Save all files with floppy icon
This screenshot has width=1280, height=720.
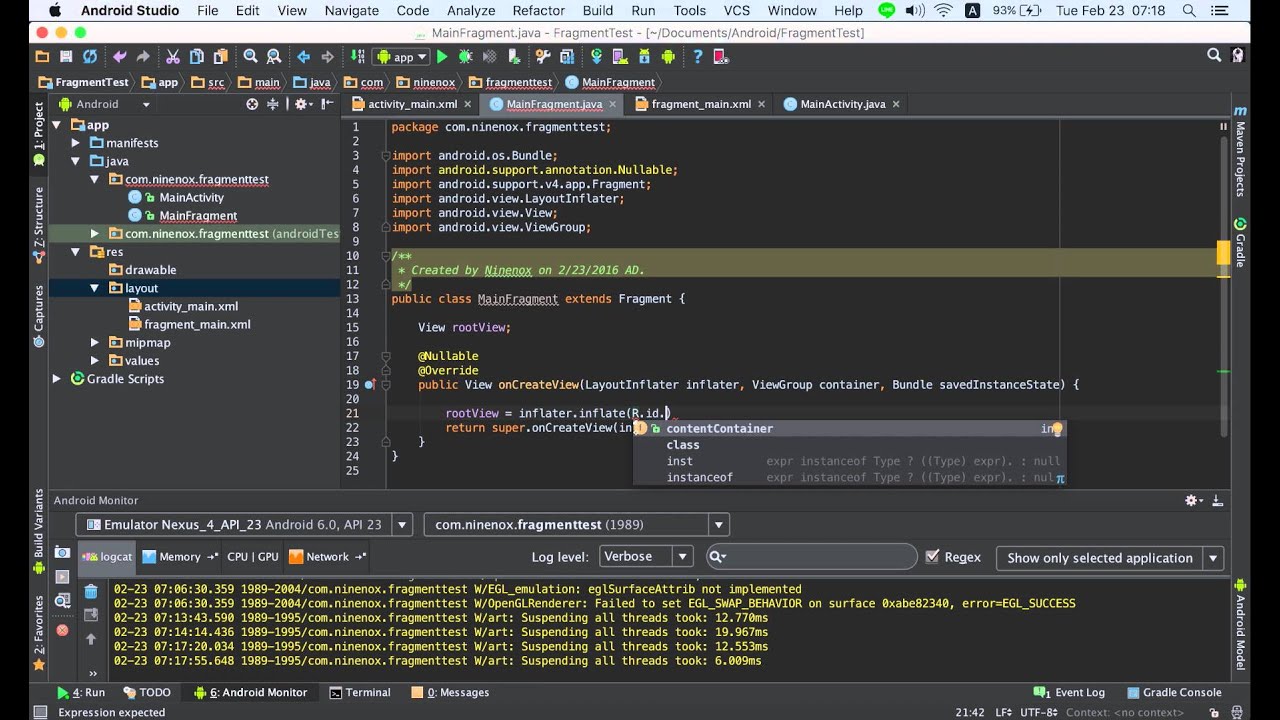click(66, 57)
